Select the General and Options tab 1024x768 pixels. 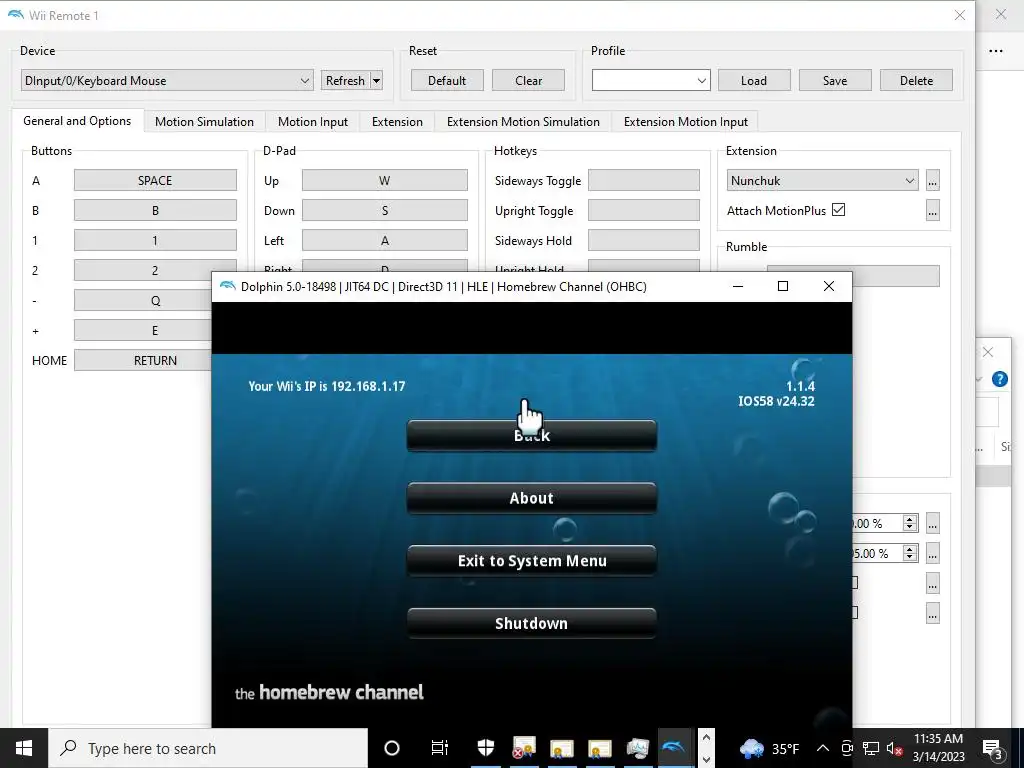77,121
